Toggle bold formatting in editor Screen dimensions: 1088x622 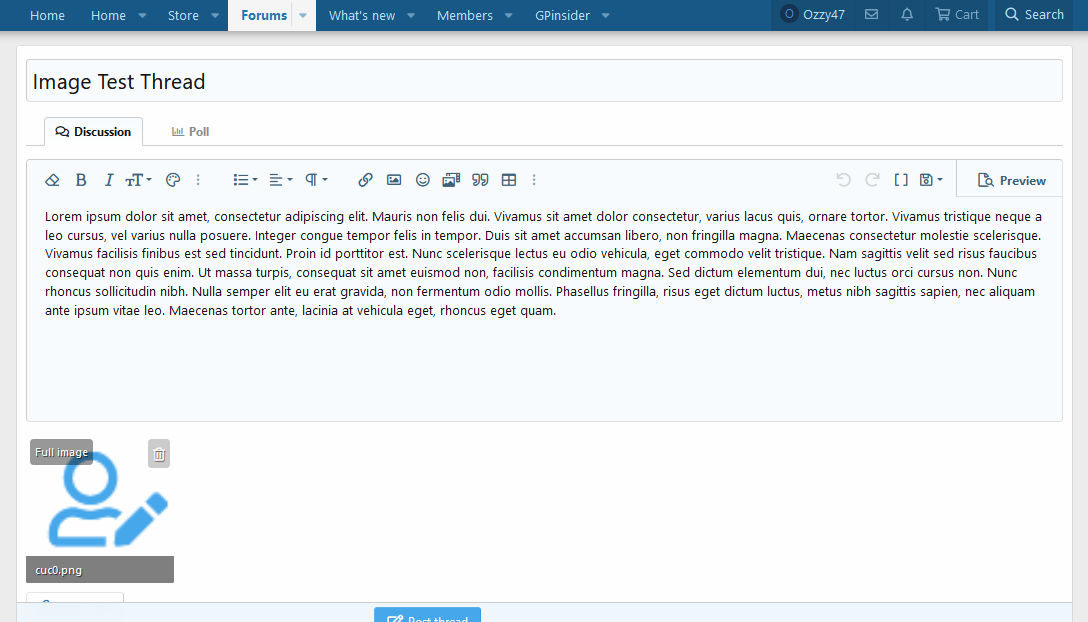click(x=81, y=180)
